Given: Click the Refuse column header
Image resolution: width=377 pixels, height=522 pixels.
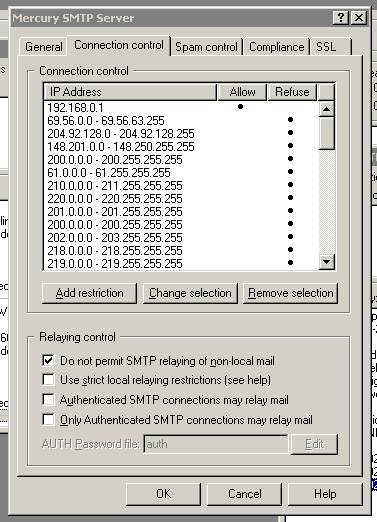Looking at the screenshot, I should 292,92.
